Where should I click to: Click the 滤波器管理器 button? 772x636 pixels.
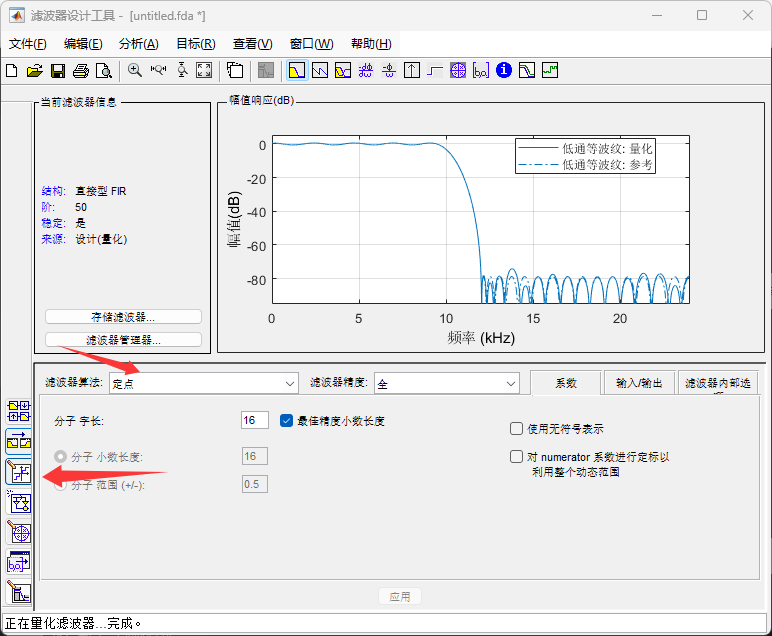coord(123,340)
